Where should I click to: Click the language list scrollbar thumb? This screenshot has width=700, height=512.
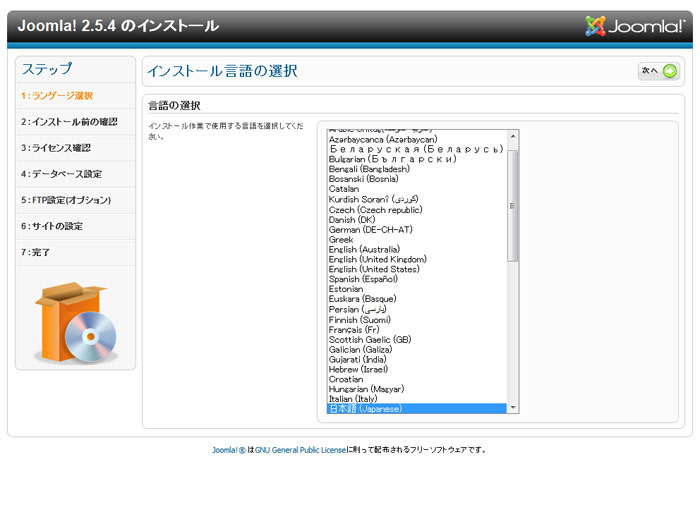tap(513, 205)
